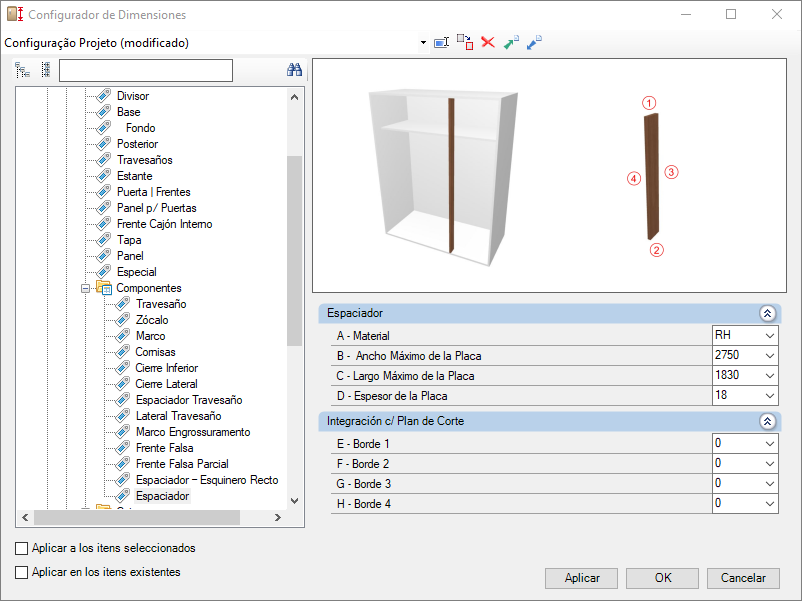Click the Componentes folder icon
Screen dimensions: 802x601
click(104, 288)
